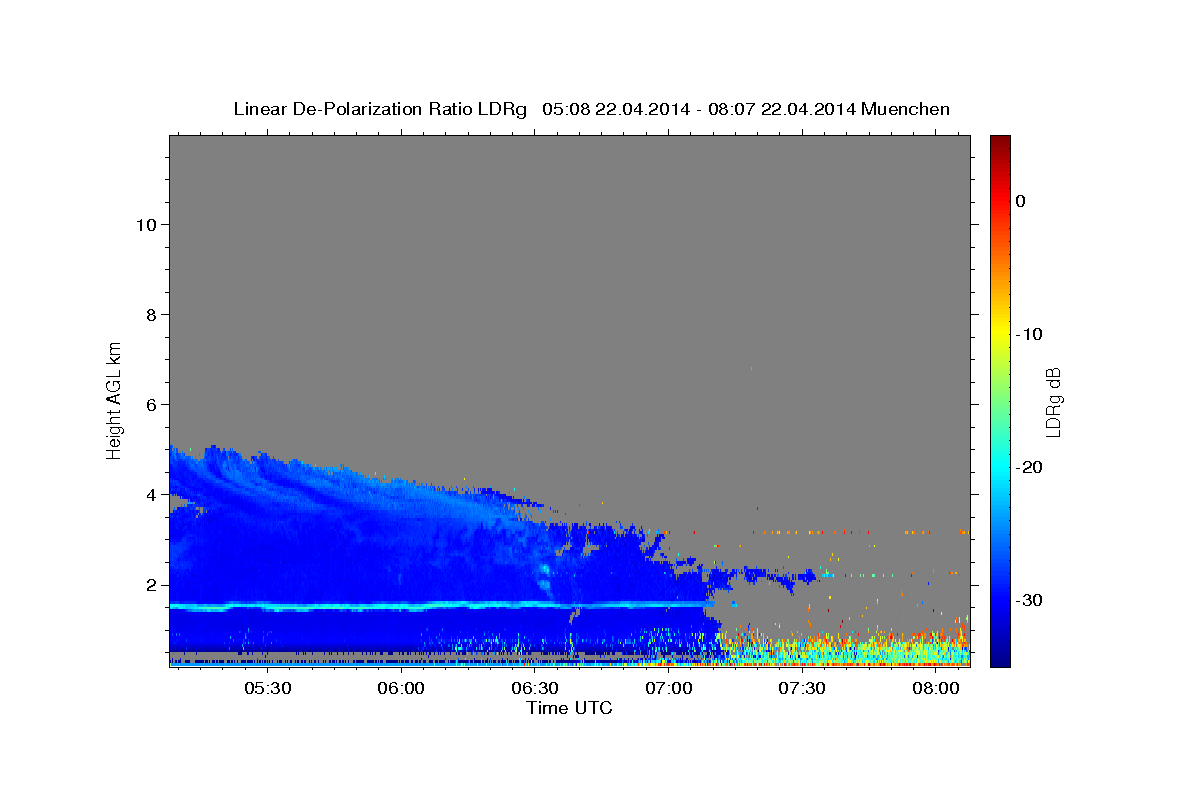Image resolution: width=1200 pixels, height=800 pixels.
Task: Click the '06:00' time tick label
Action: (x=401, y=689)
